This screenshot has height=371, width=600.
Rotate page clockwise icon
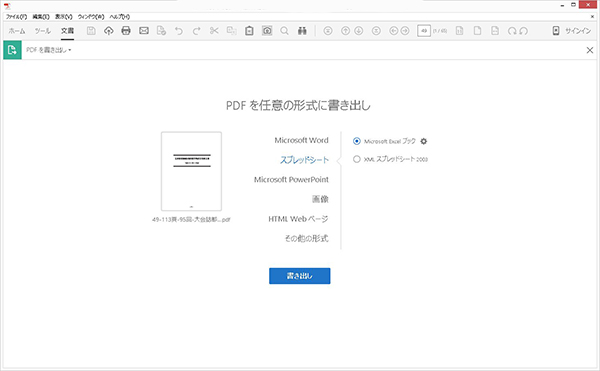512,31
